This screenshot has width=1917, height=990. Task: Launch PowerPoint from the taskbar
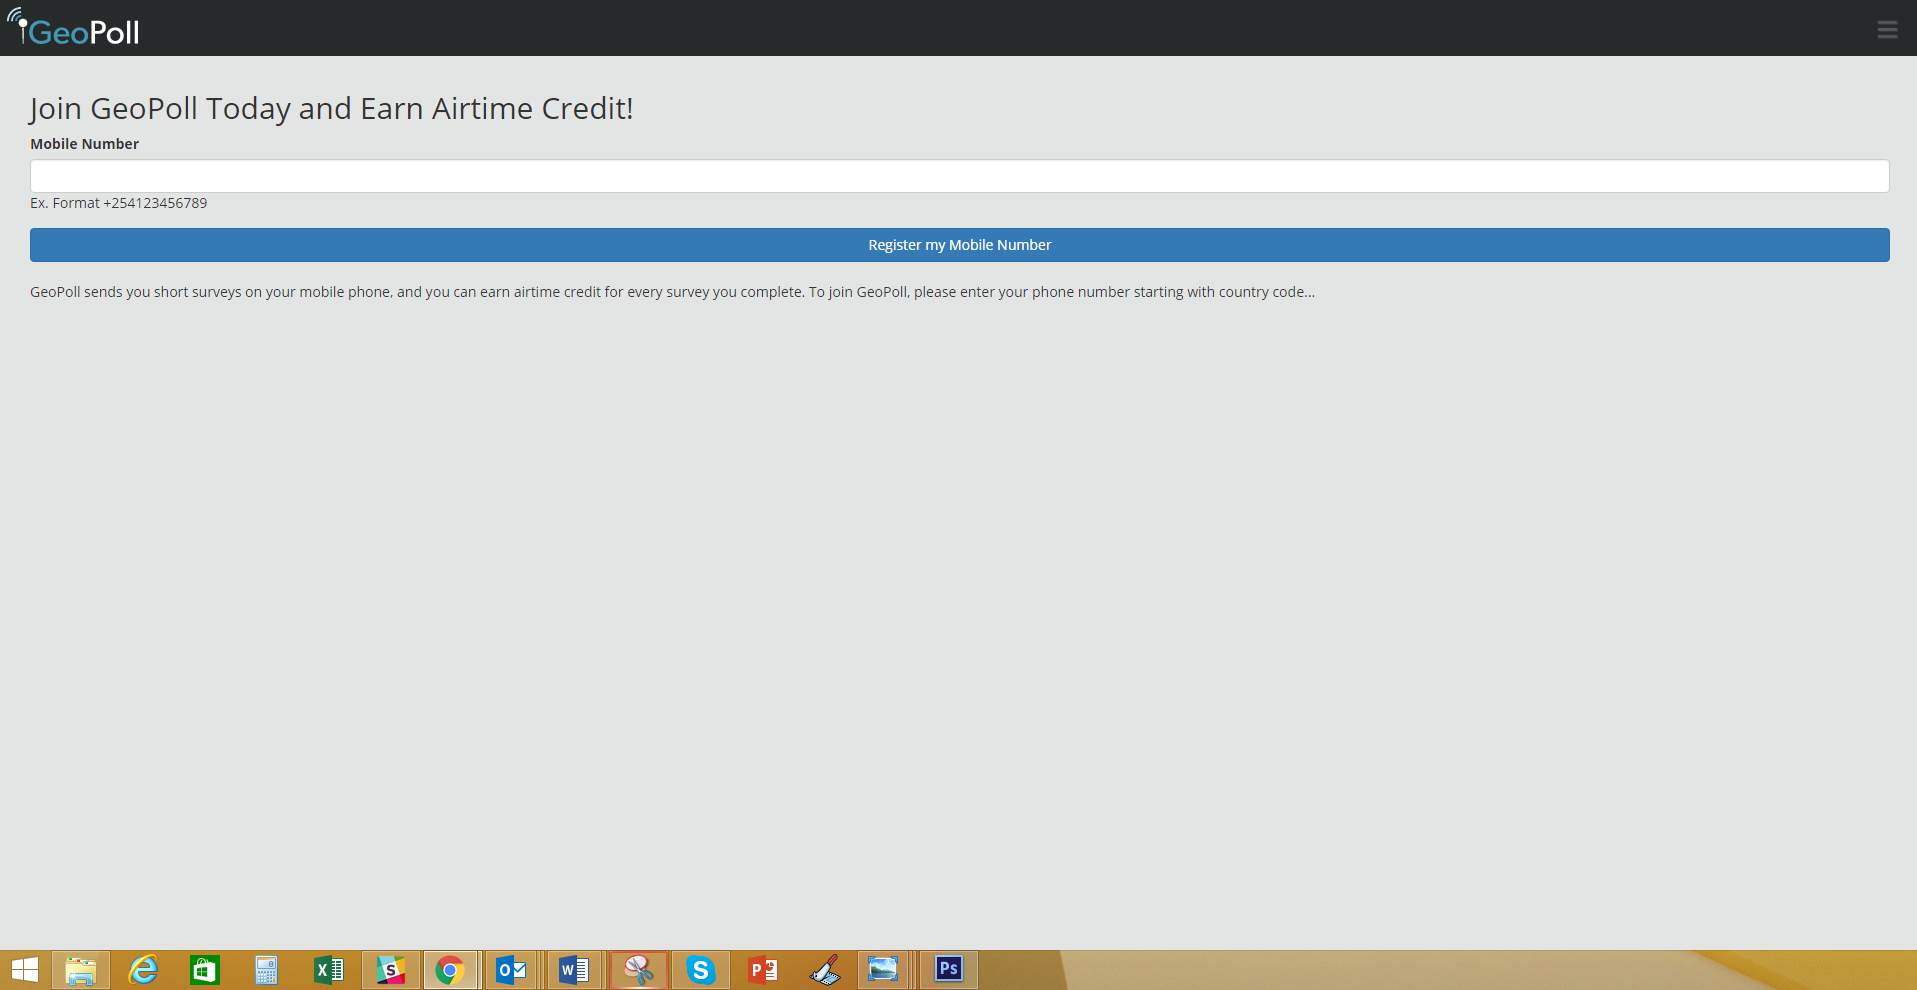click(x=763, y=970)
